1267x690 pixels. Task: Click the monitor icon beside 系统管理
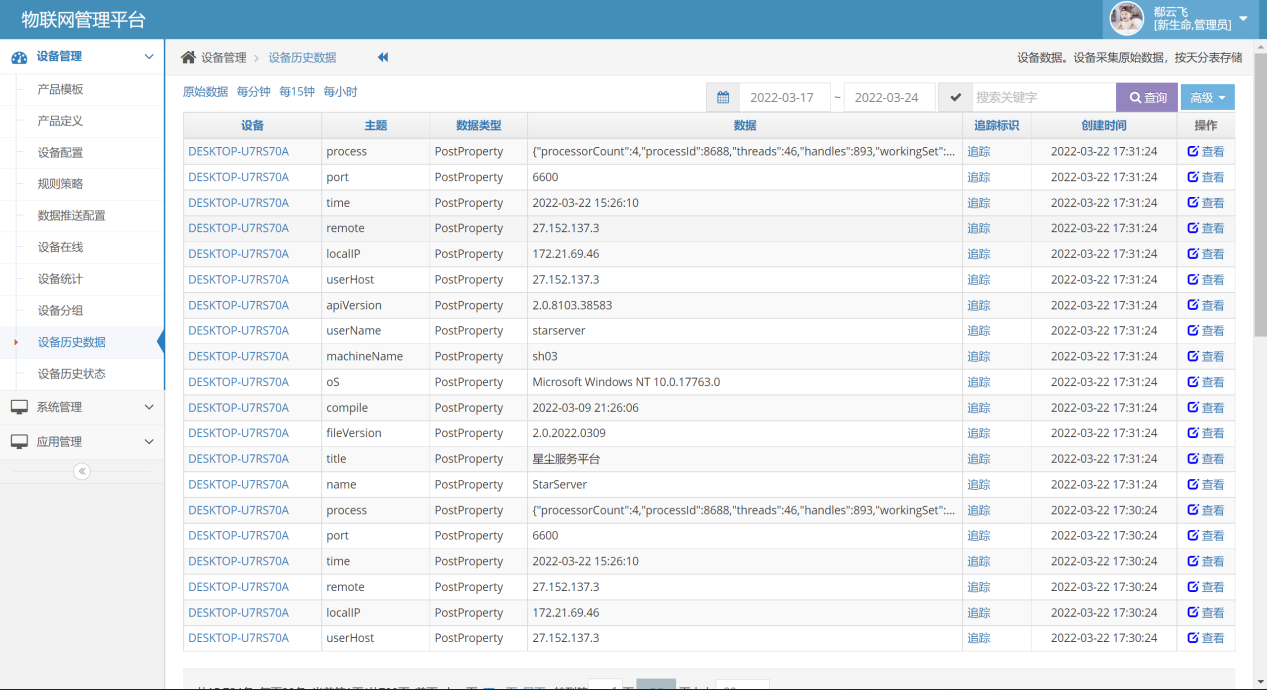click(19, 407)
